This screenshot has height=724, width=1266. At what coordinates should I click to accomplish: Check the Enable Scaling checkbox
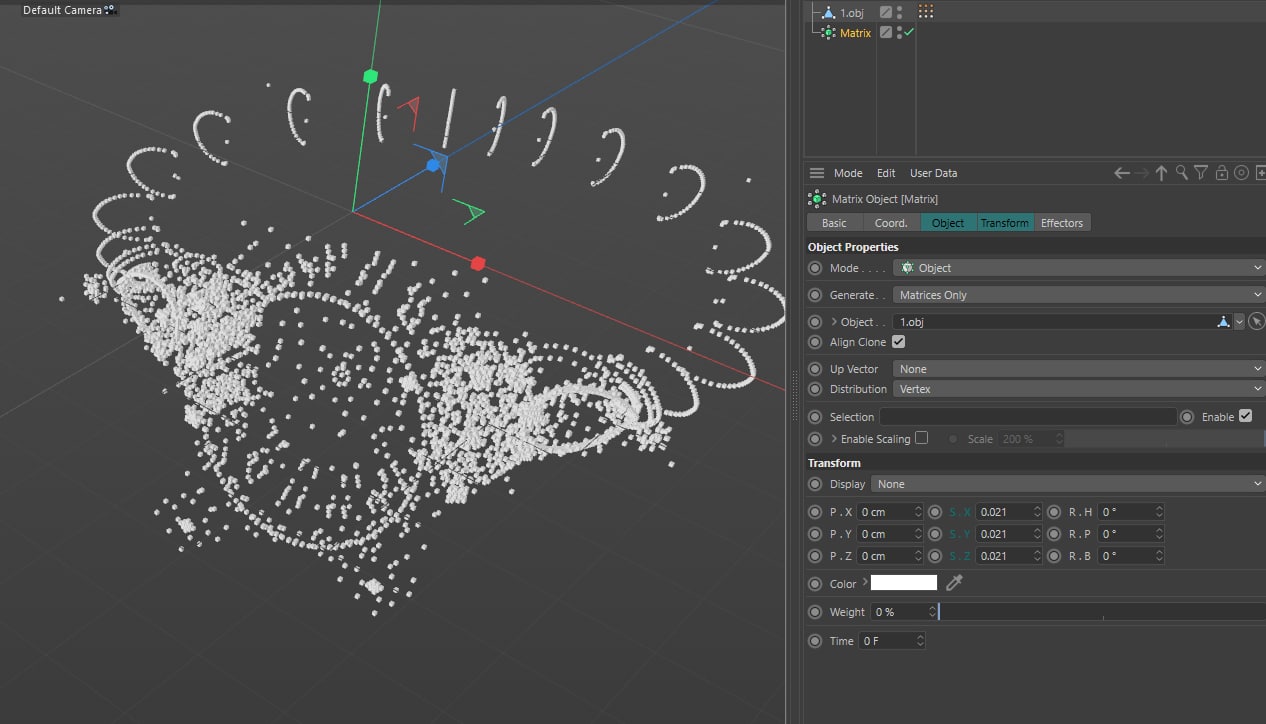(922, 438)
